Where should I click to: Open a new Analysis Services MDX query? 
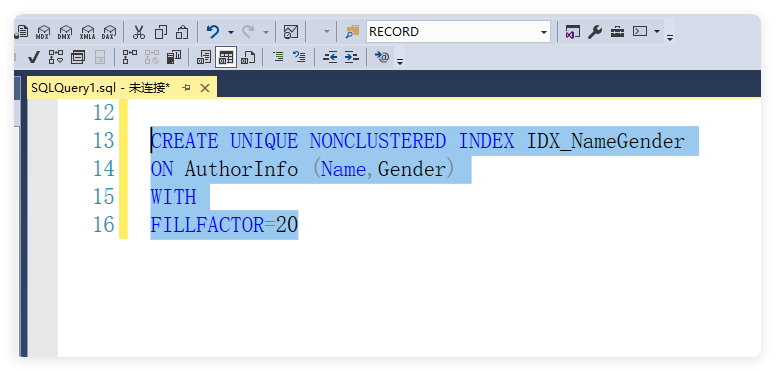43,32
